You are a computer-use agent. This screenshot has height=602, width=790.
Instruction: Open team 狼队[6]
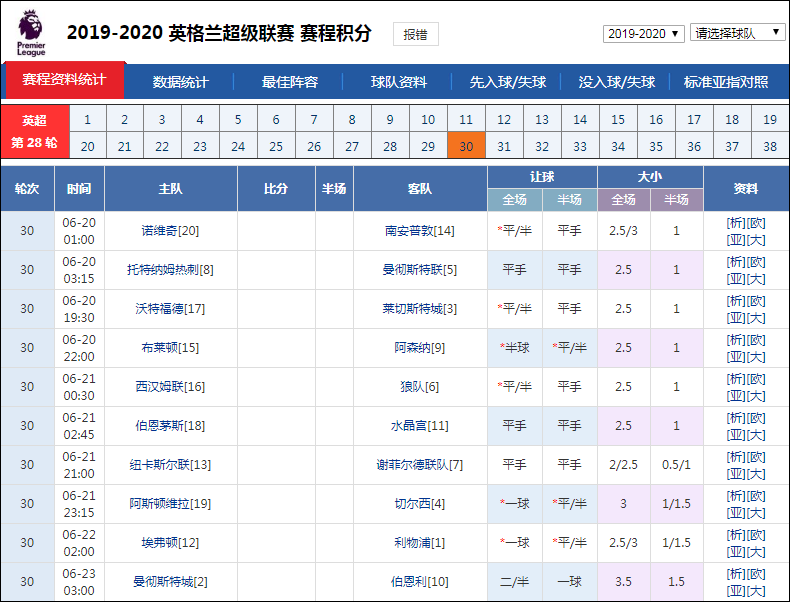(420, 386)
